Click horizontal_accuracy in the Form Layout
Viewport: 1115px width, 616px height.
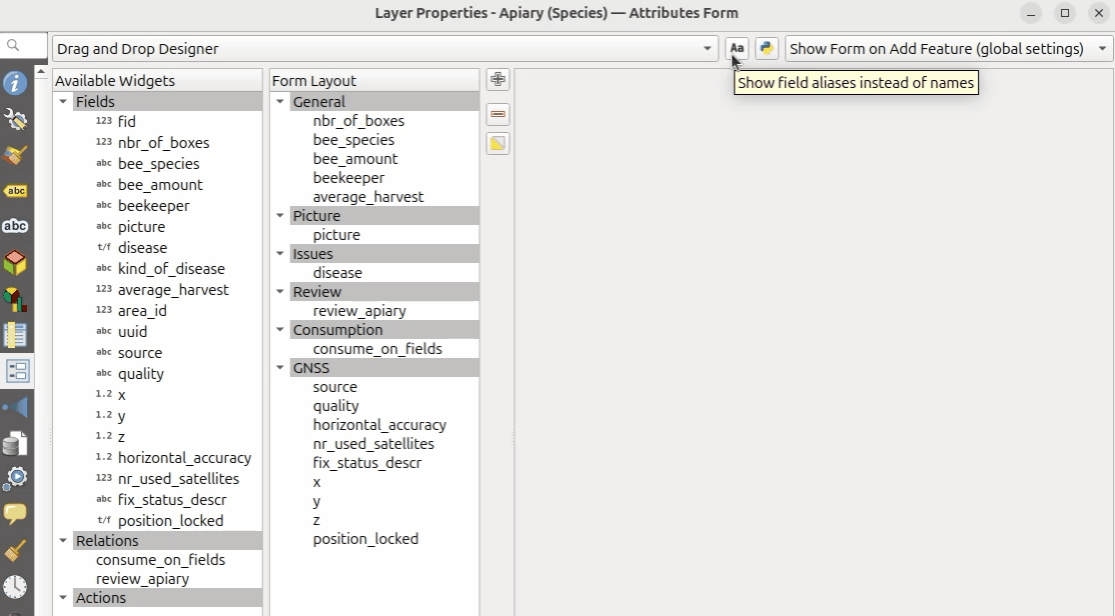379,425
